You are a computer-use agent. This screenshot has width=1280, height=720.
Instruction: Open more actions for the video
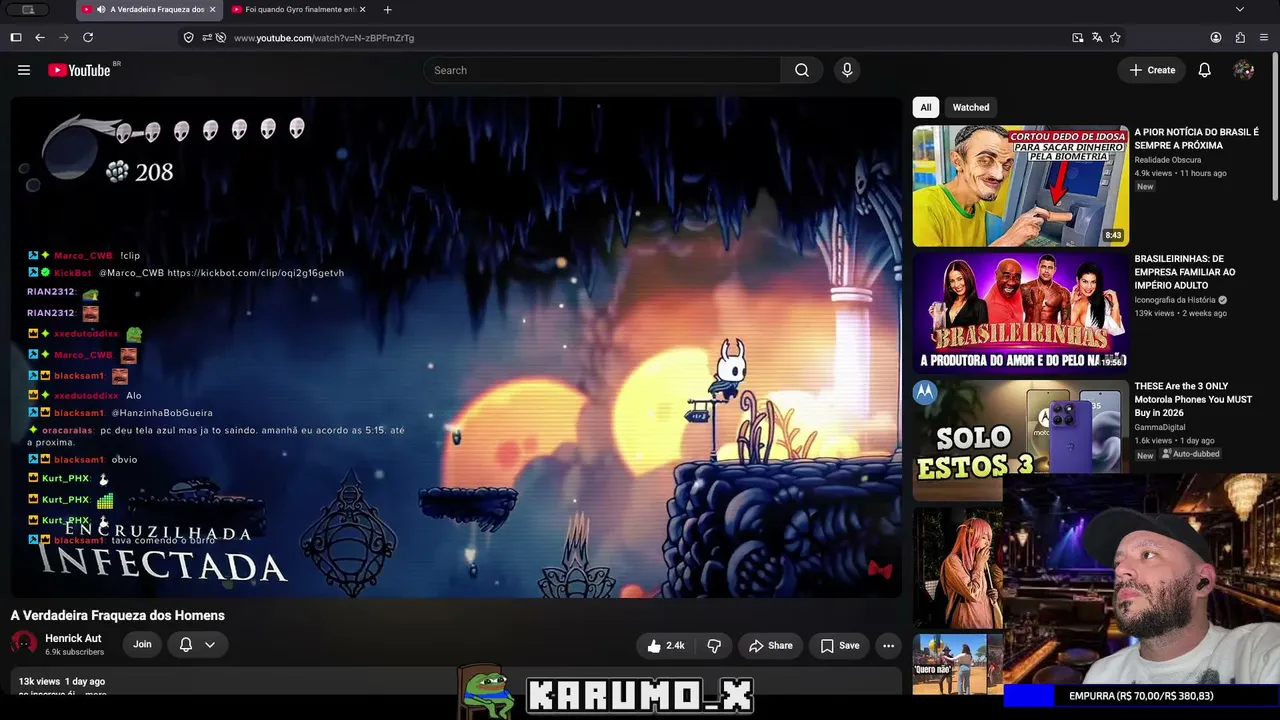tap(888, 646)
